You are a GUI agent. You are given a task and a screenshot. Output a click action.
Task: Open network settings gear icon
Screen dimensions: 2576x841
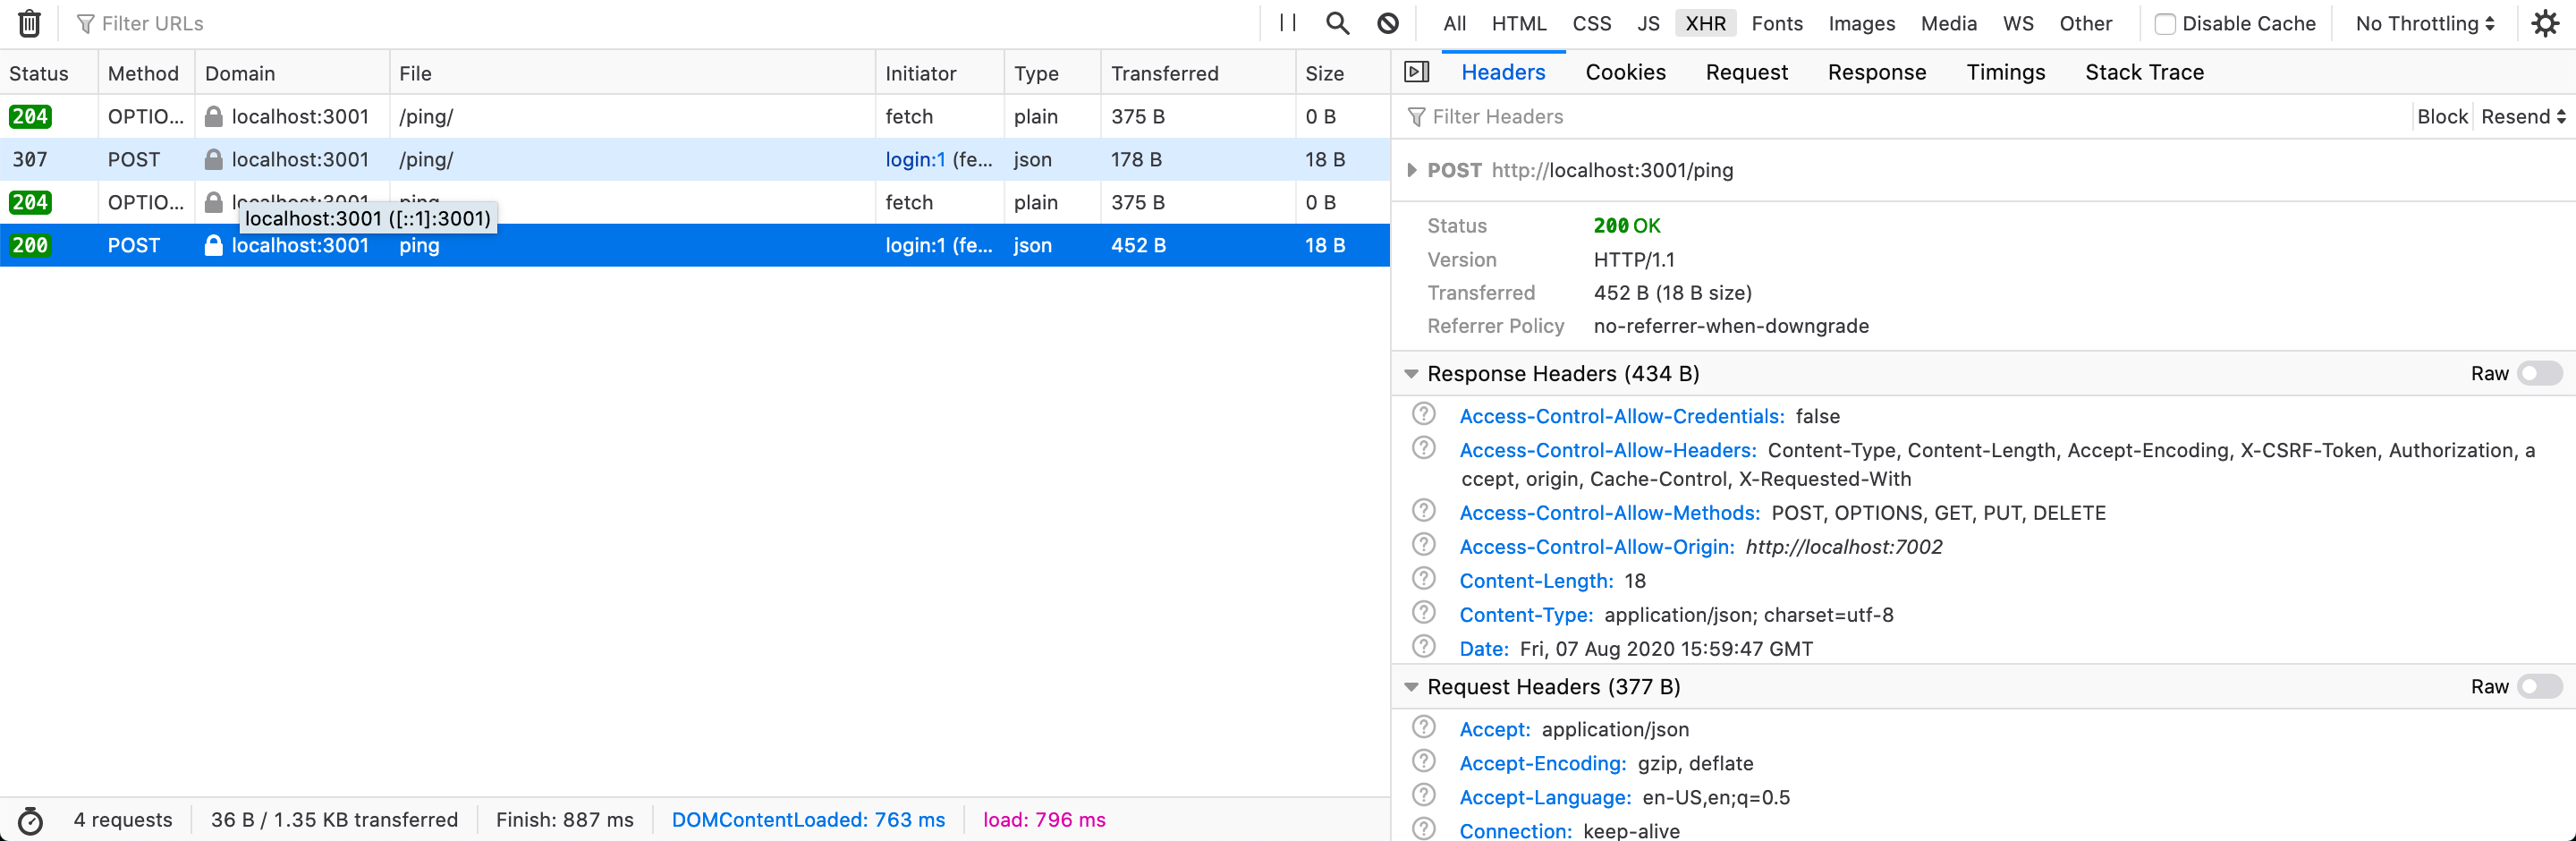coord(2545,23)
